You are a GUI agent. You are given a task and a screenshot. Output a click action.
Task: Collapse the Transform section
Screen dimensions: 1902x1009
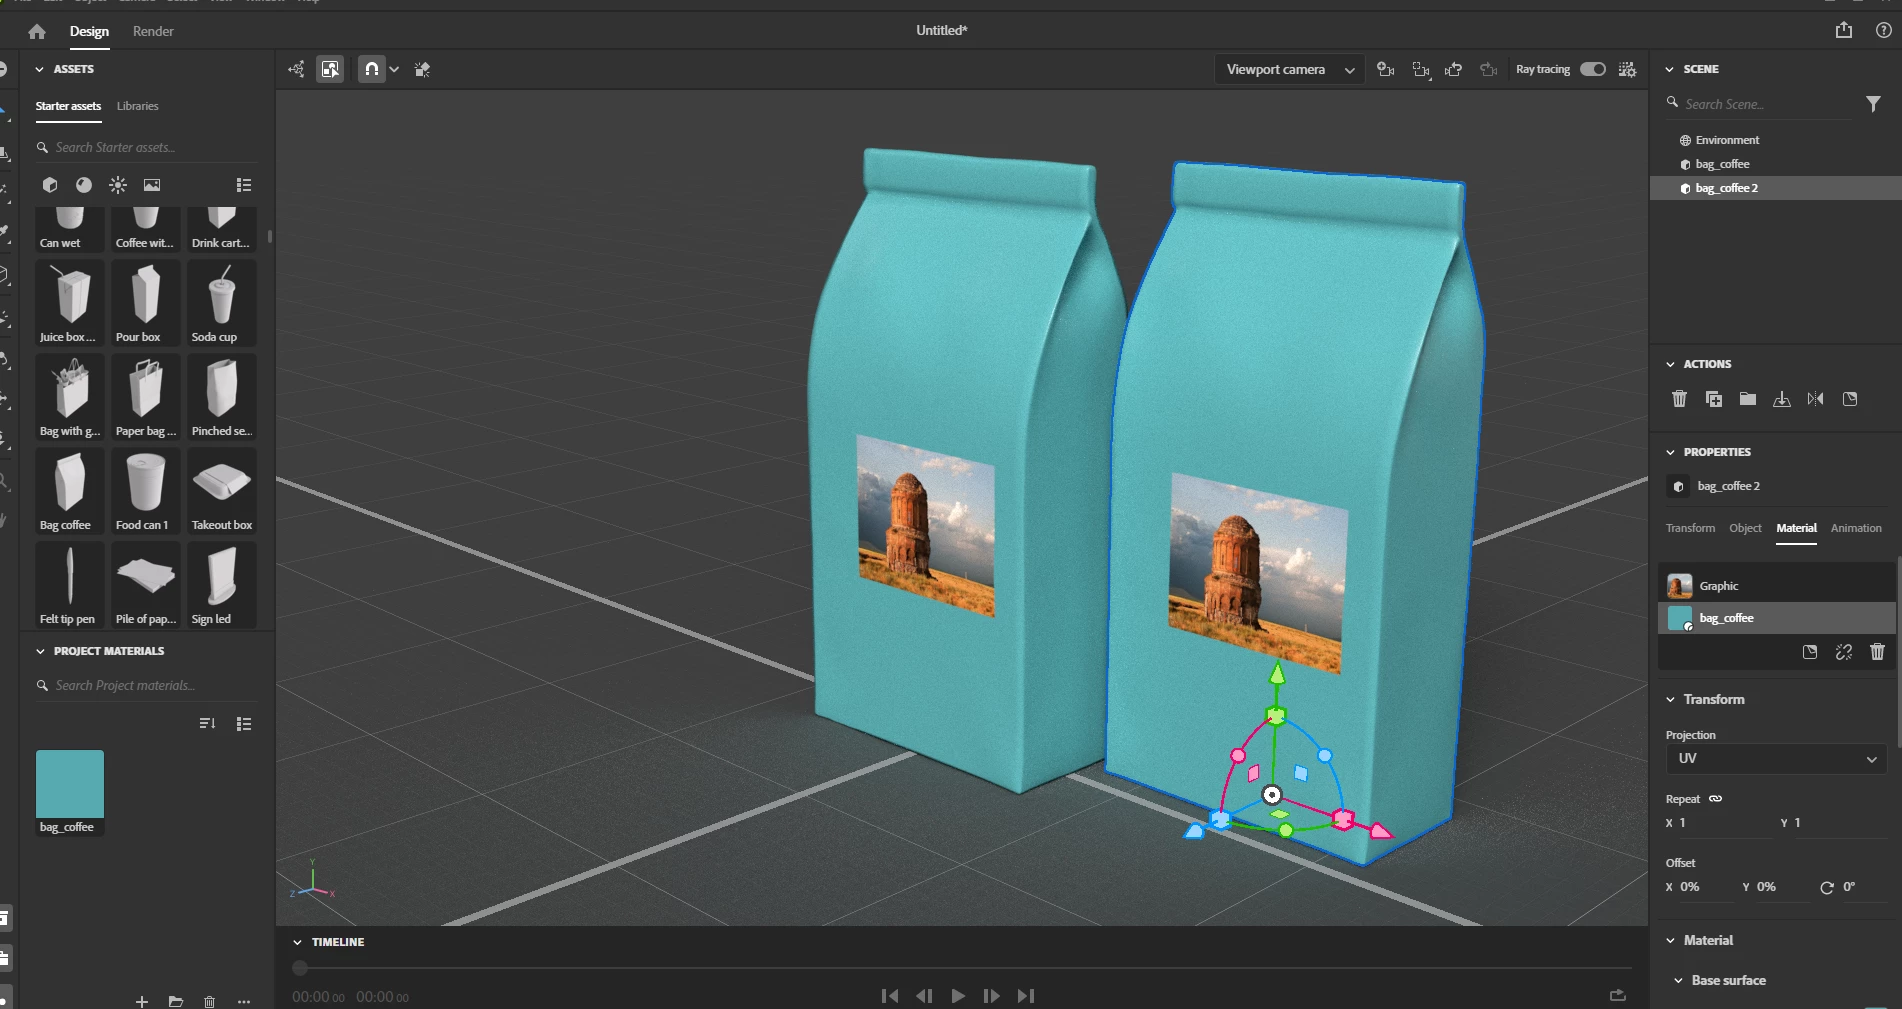click(x=1670, y=700)
